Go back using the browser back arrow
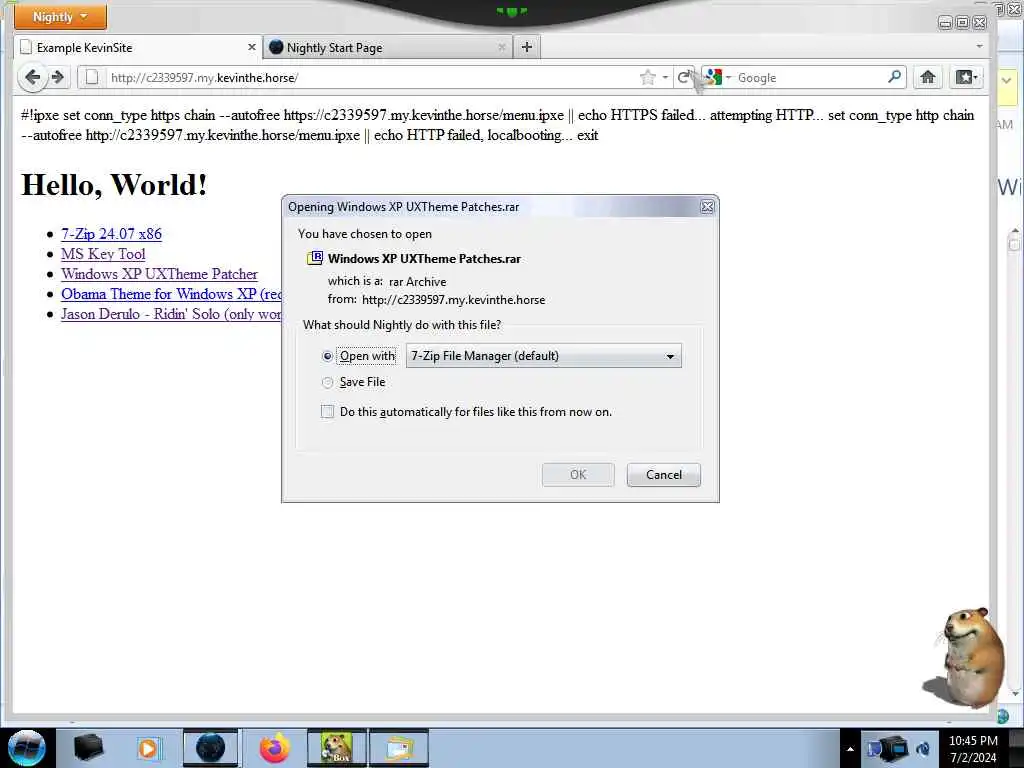The height and width of the screenshot is (768, 1024). tap(31, 78)
